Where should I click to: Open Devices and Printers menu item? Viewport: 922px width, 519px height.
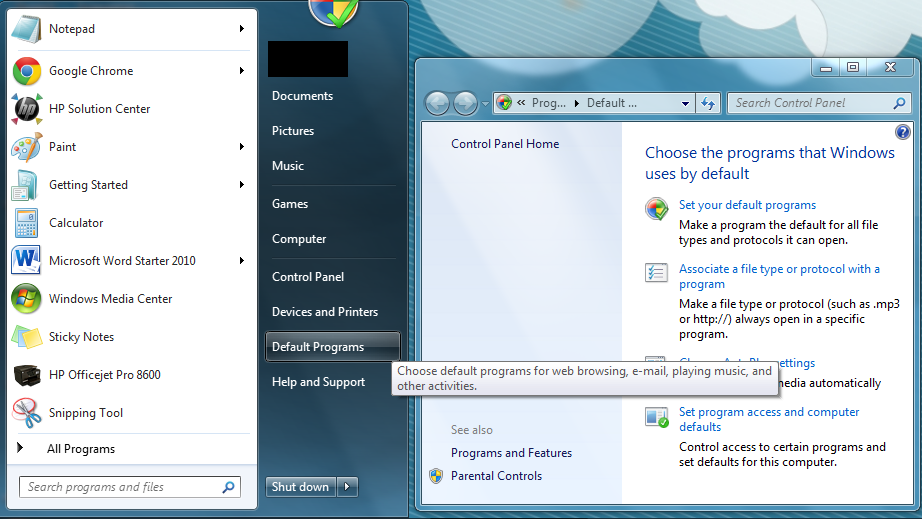[325, 312]
